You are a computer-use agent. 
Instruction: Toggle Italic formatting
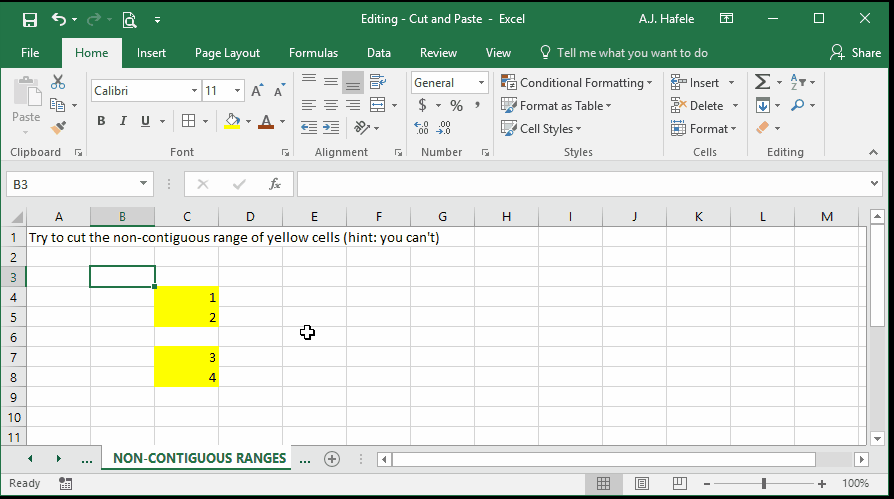pos(123,121)
